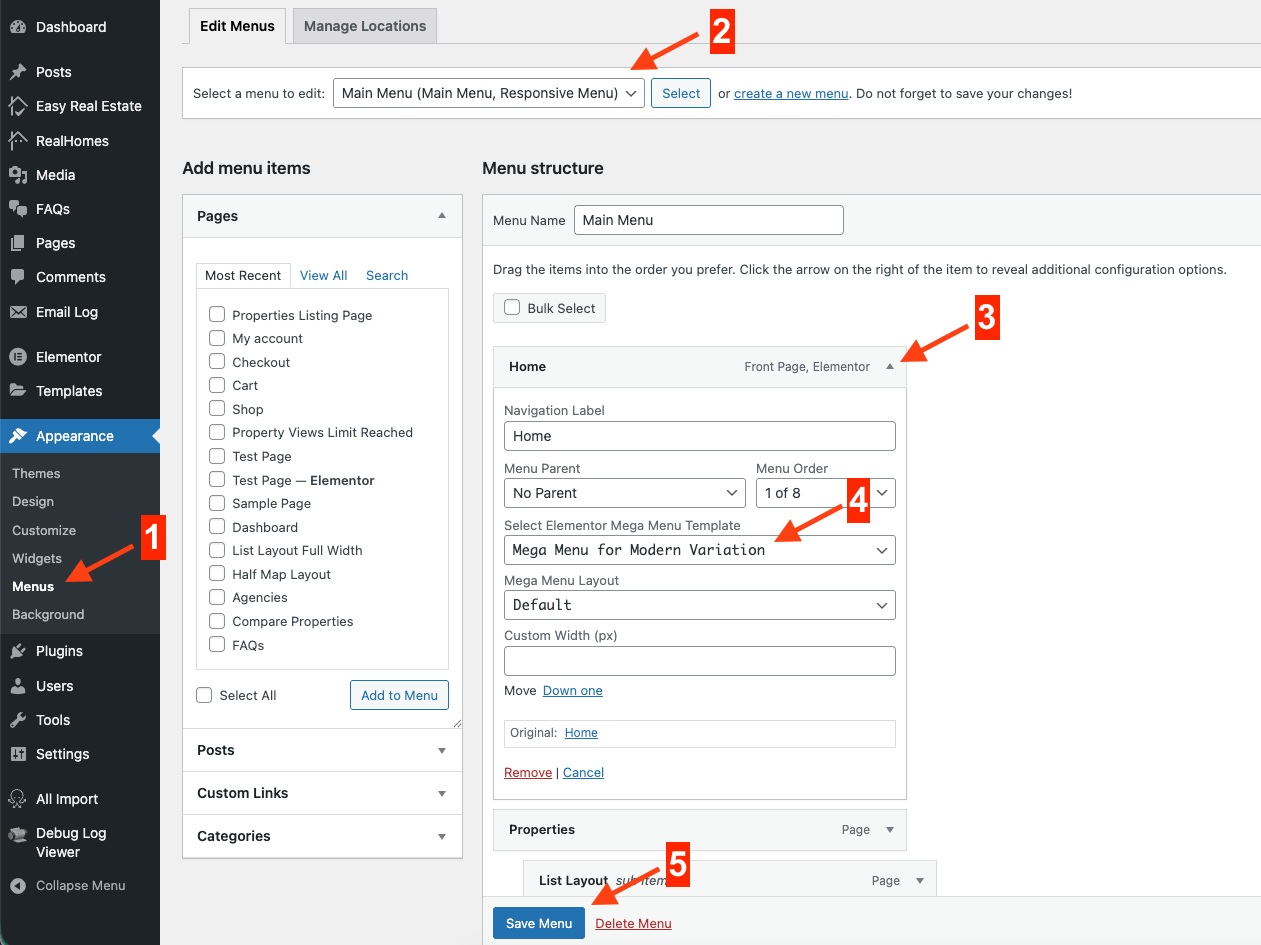Click the Dashboard icon in sidebar
The width and height of the screenshot is (1261, 945).
pyautogui.click(x=18, y=27)
